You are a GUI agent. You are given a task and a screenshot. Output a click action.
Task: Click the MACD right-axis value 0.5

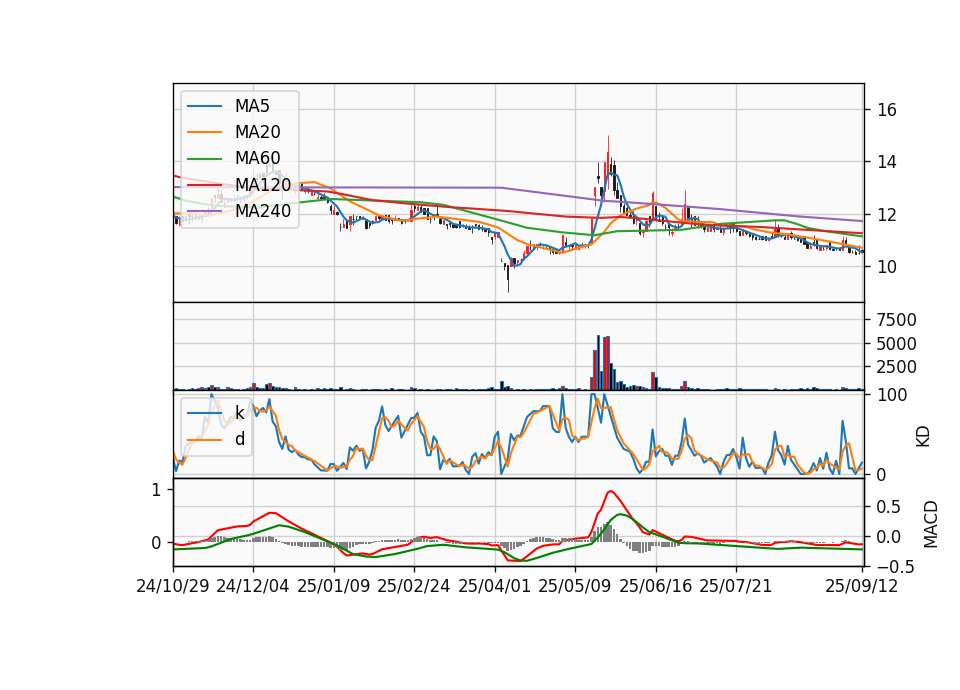click(887, 507)
